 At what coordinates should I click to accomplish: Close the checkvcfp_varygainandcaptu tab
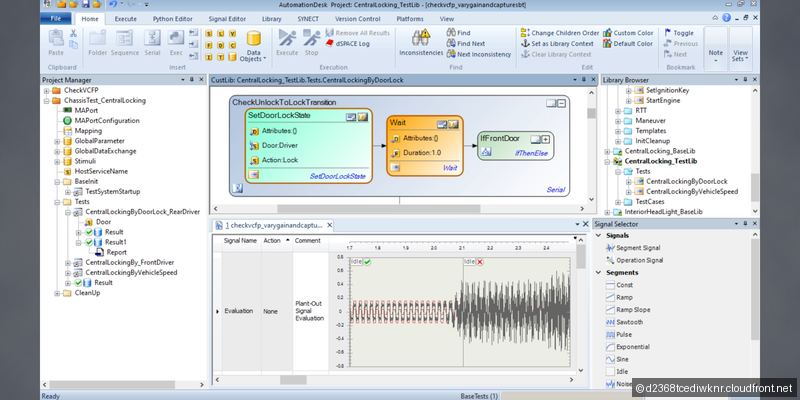pyautogui.click(x=329, y=224)
